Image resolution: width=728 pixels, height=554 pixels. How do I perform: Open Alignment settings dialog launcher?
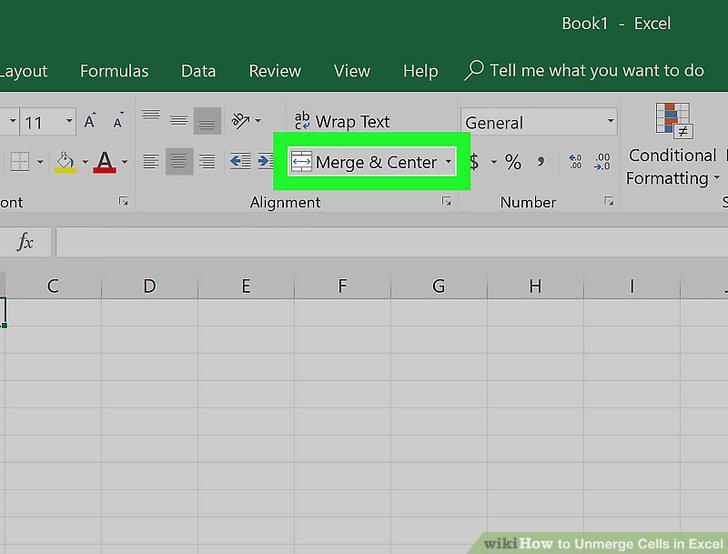[x=446, y=201]
